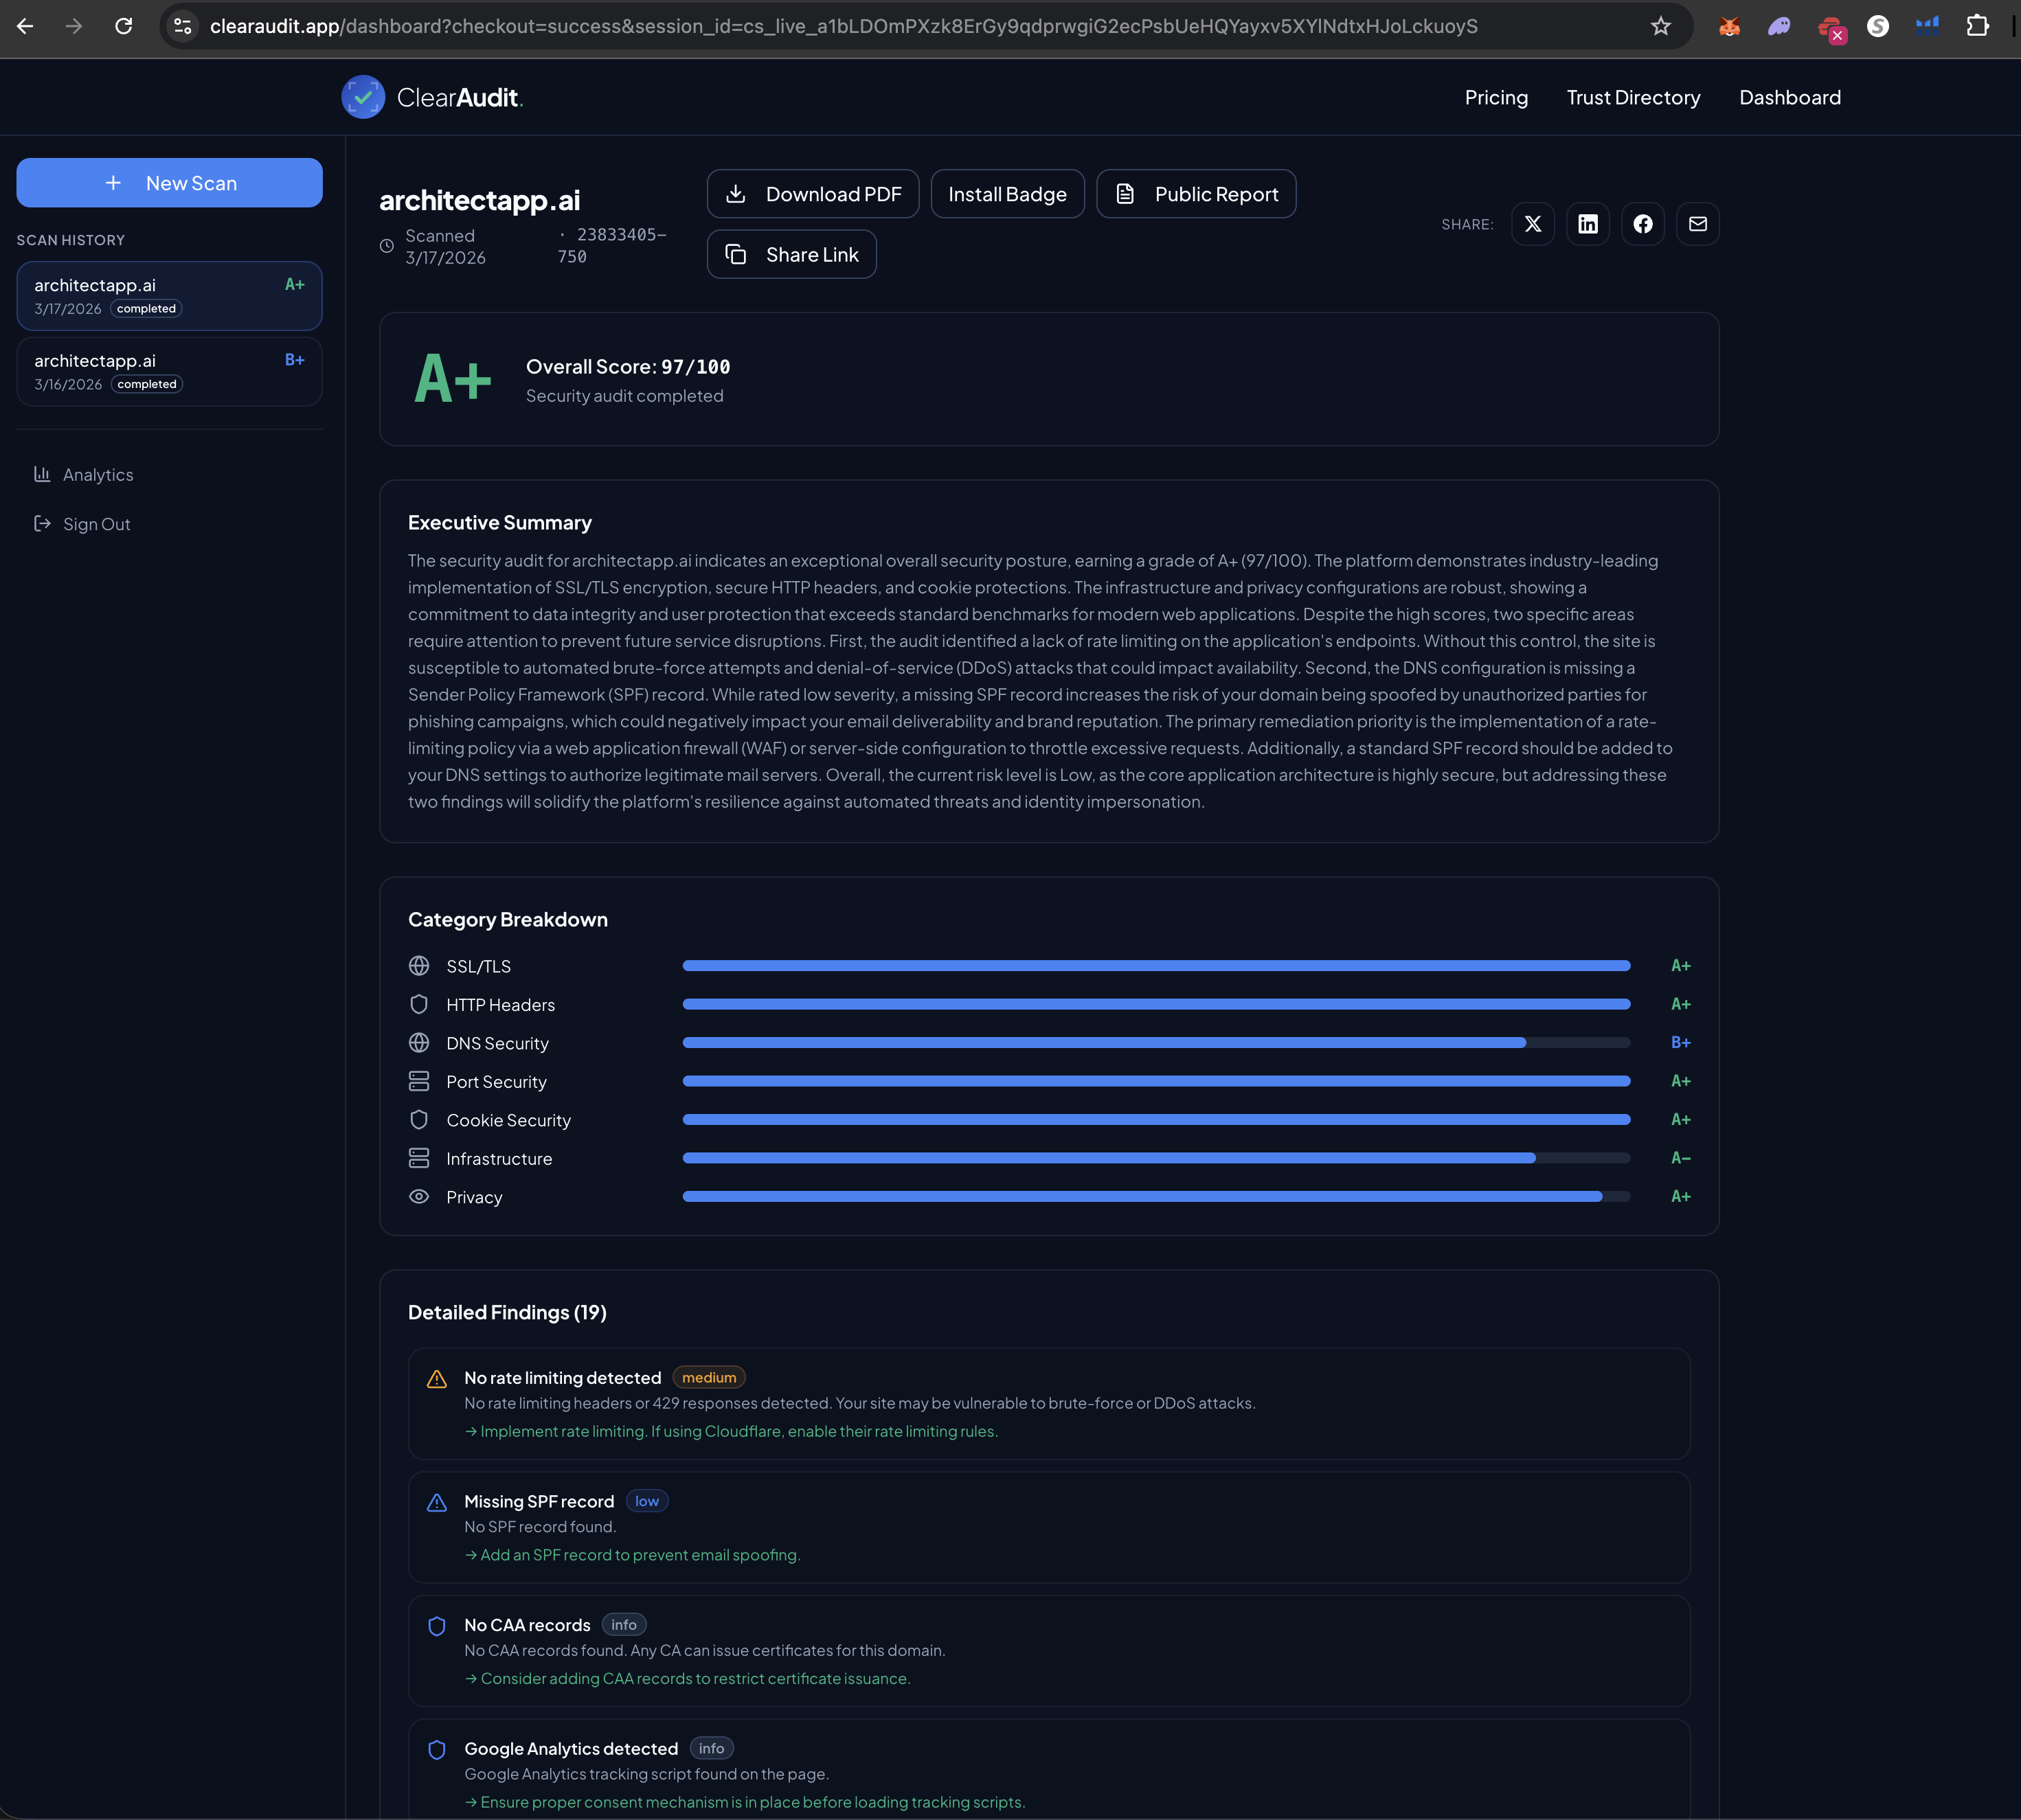Select the 3/16/2026 scan from history
Image resolution: width=2021 pixels, height=1820 pixels.
[x=169, y=371]
